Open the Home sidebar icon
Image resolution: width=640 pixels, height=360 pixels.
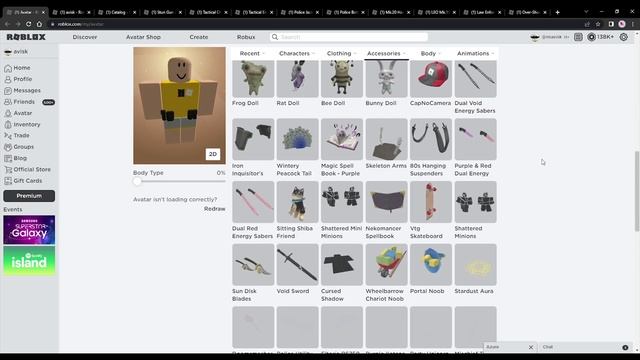[8, 68]
